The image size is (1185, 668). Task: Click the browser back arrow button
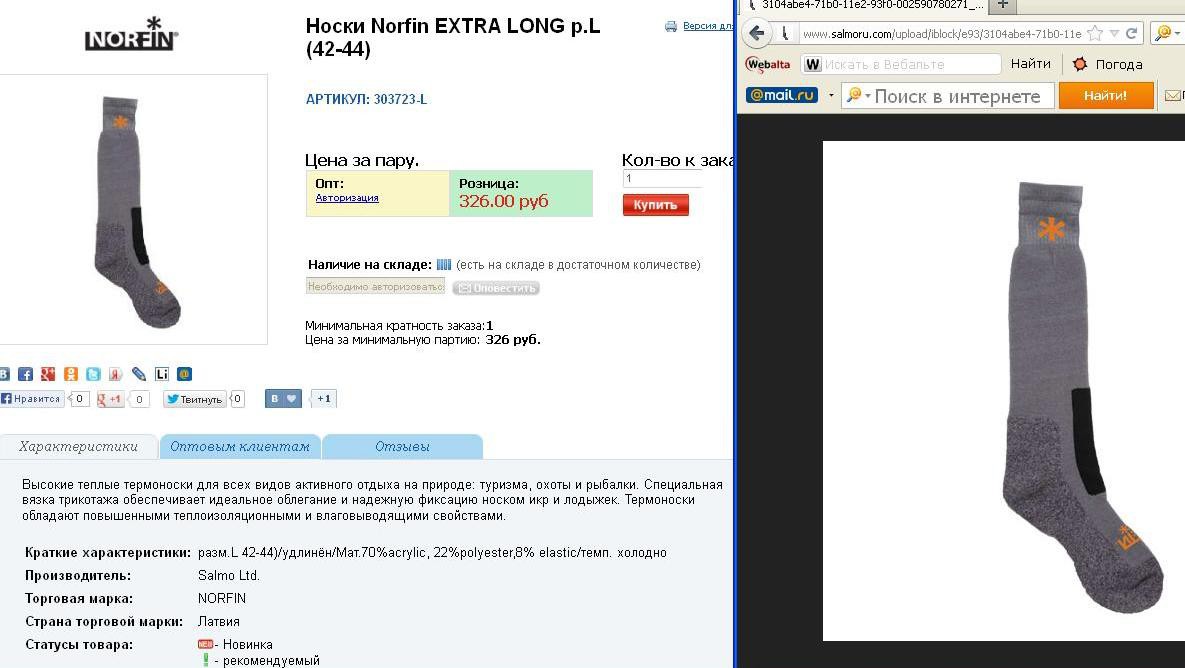(756, 33)
